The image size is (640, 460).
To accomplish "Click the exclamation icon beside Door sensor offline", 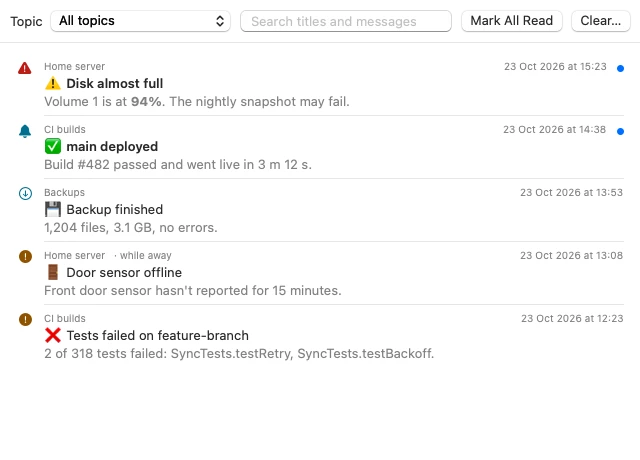I will [25, 256].
